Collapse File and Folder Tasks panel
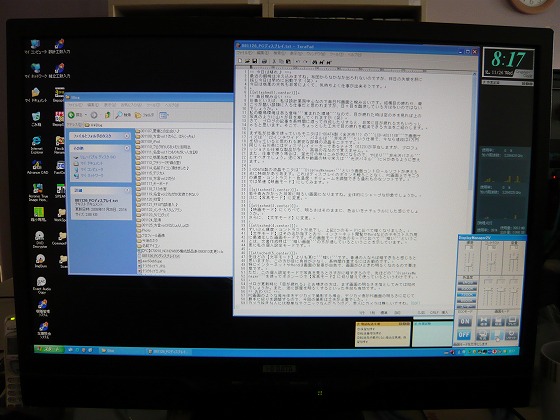Image resolution: width=560 pixels, height=420 pixels. point(127,136)
